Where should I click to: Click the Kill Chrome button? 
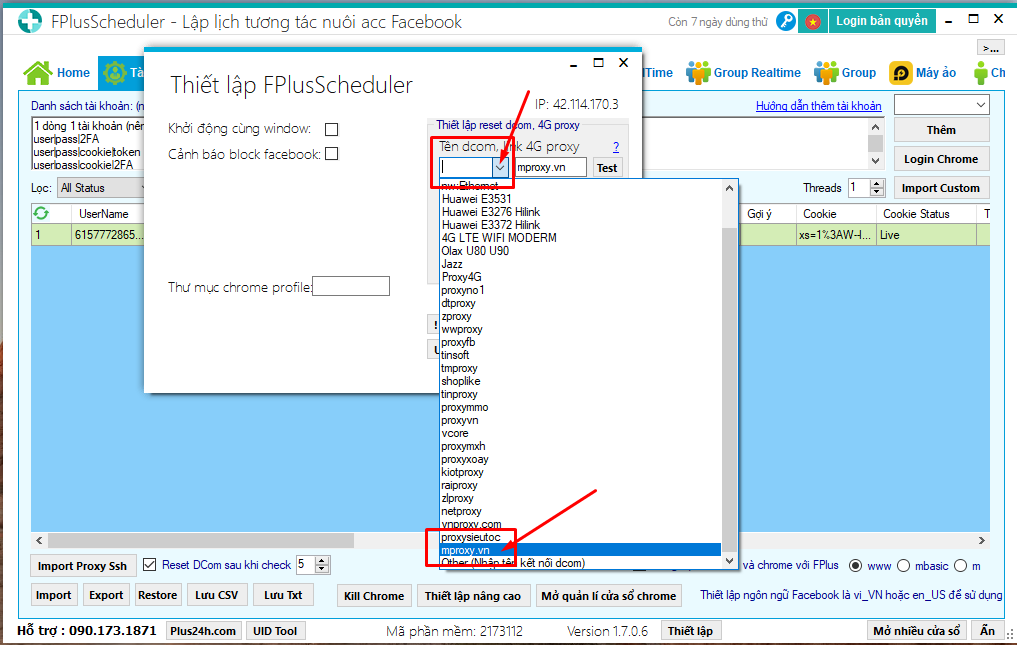[374, 596]
